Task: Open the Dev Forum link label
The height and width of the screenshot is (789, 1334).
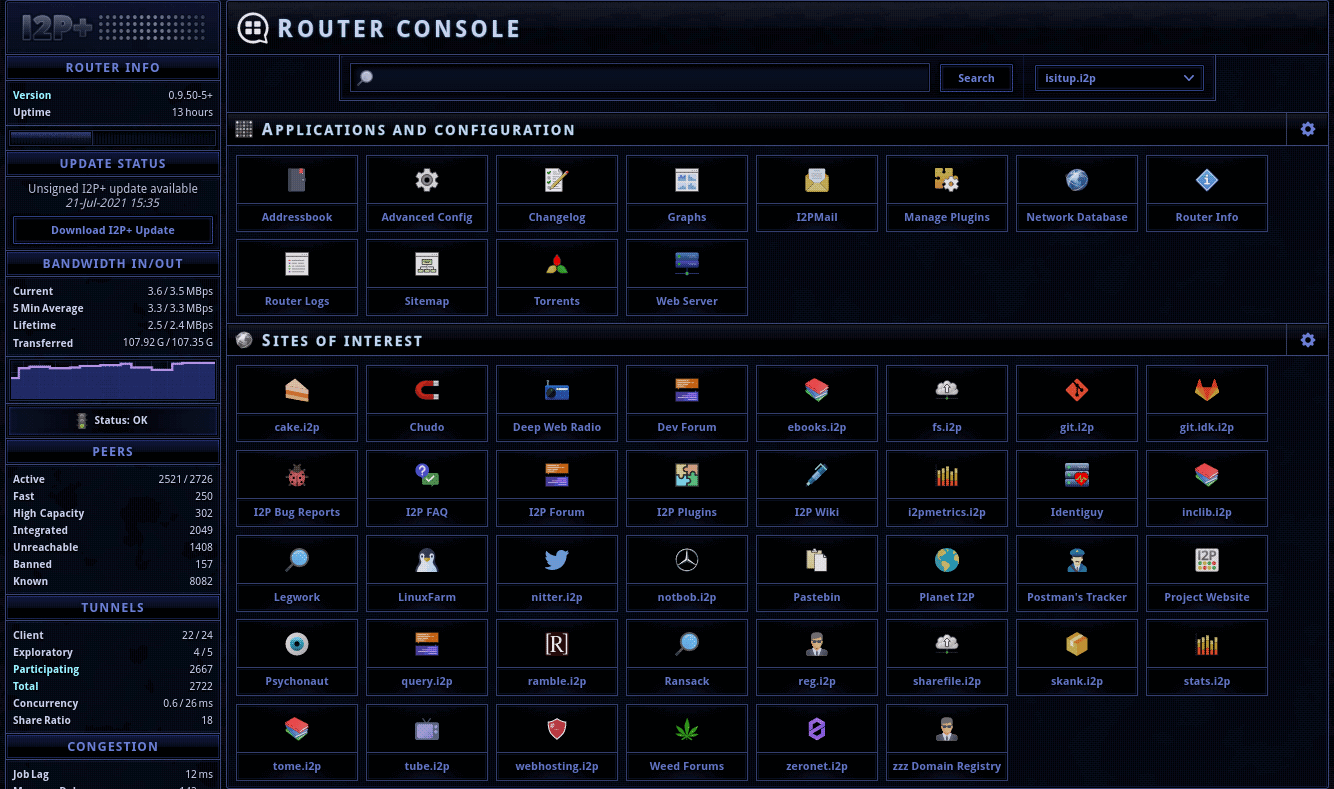Action: point(687,427)
